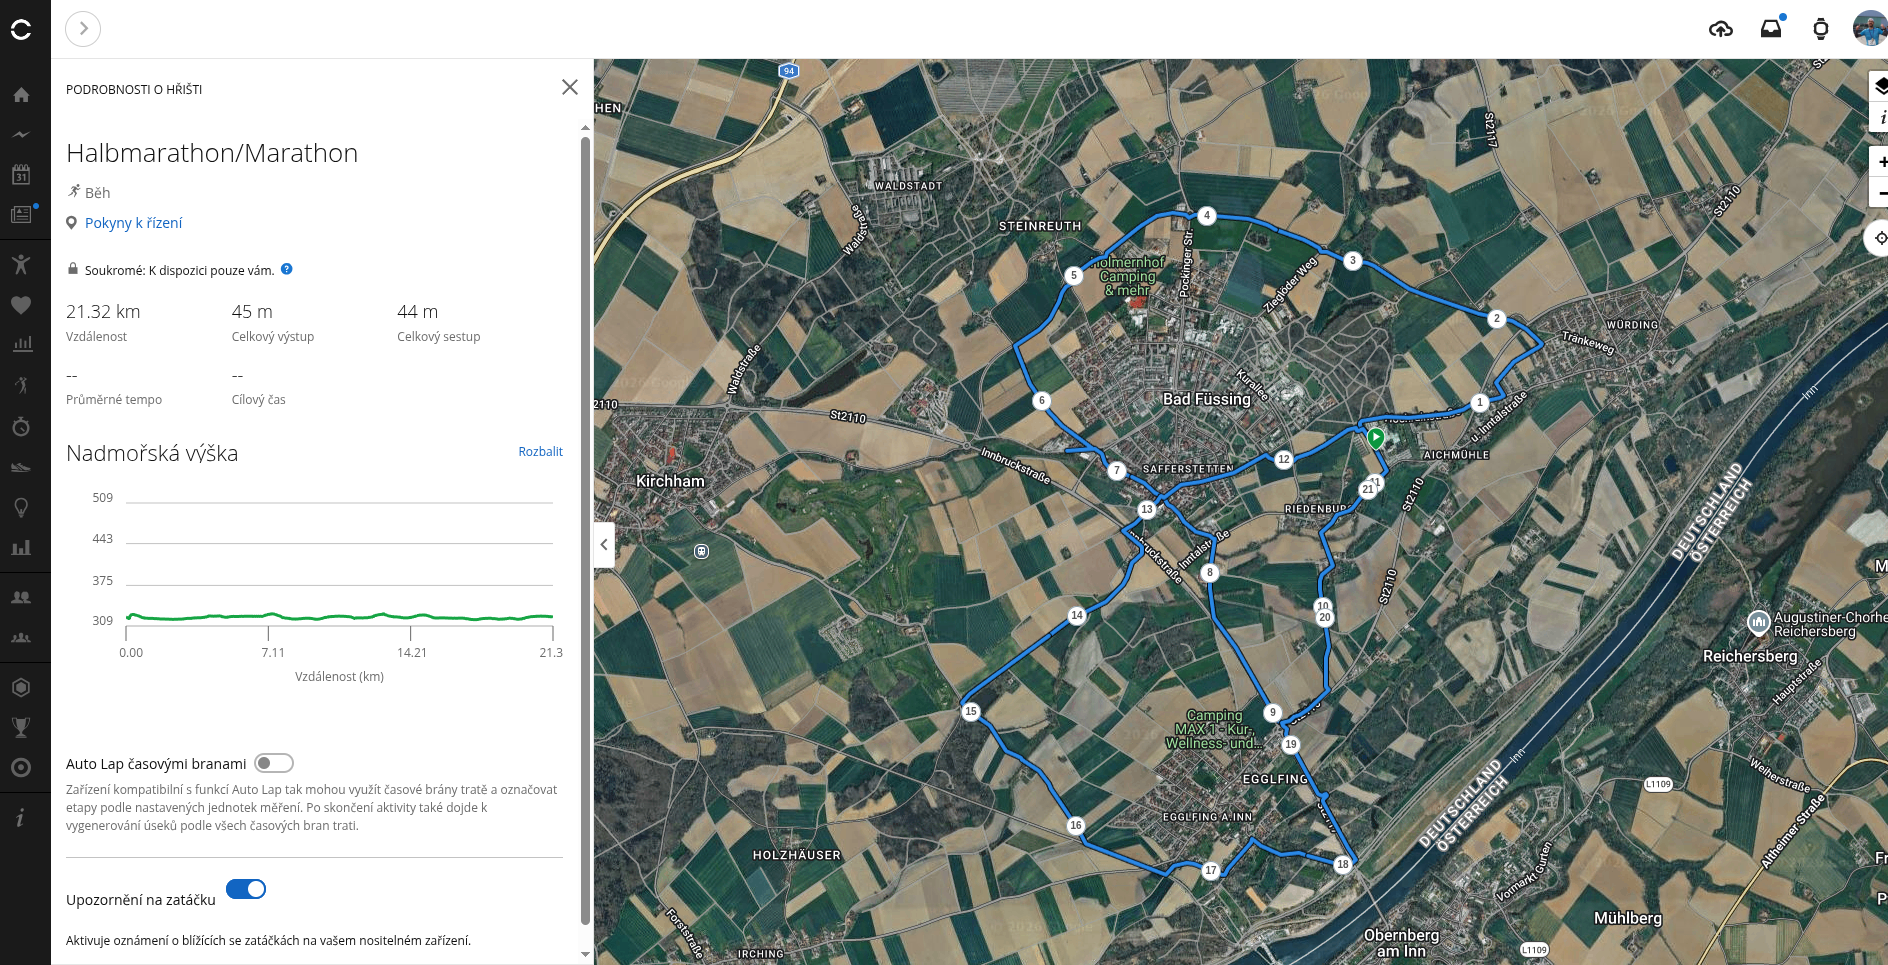Viewport: 1888px width, 965px height.
Task: Open the inbox notifications icon
Action: point(1770,29)
